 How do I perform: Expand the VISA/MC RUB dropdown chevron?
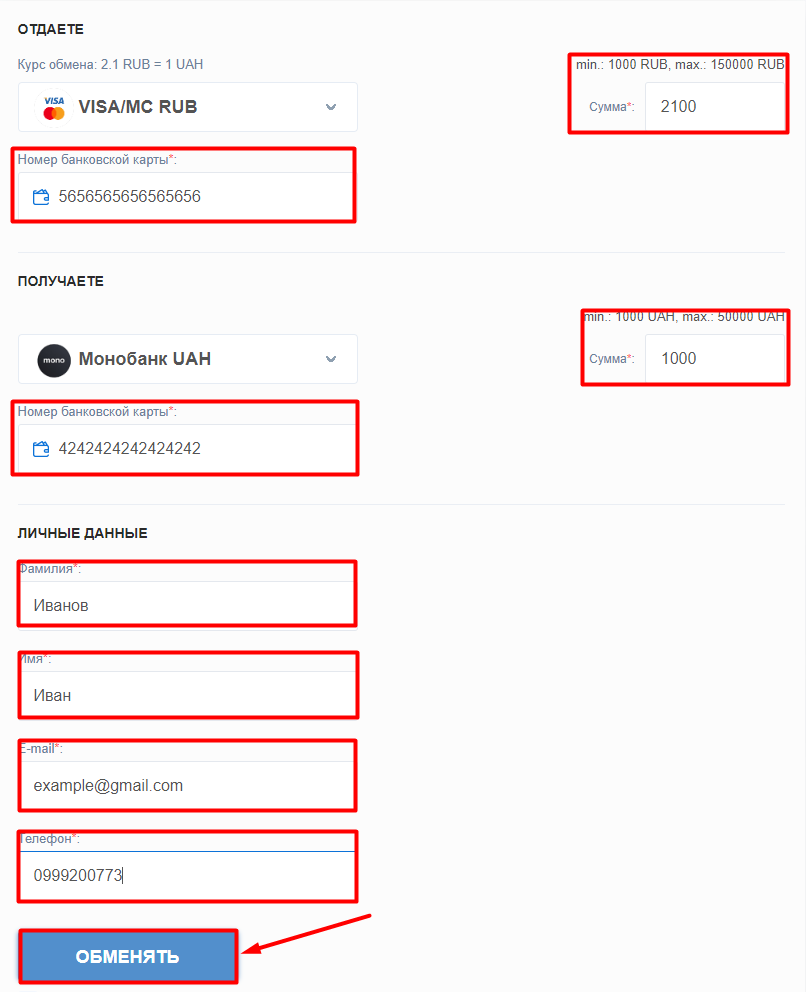(x=331, y=107)
